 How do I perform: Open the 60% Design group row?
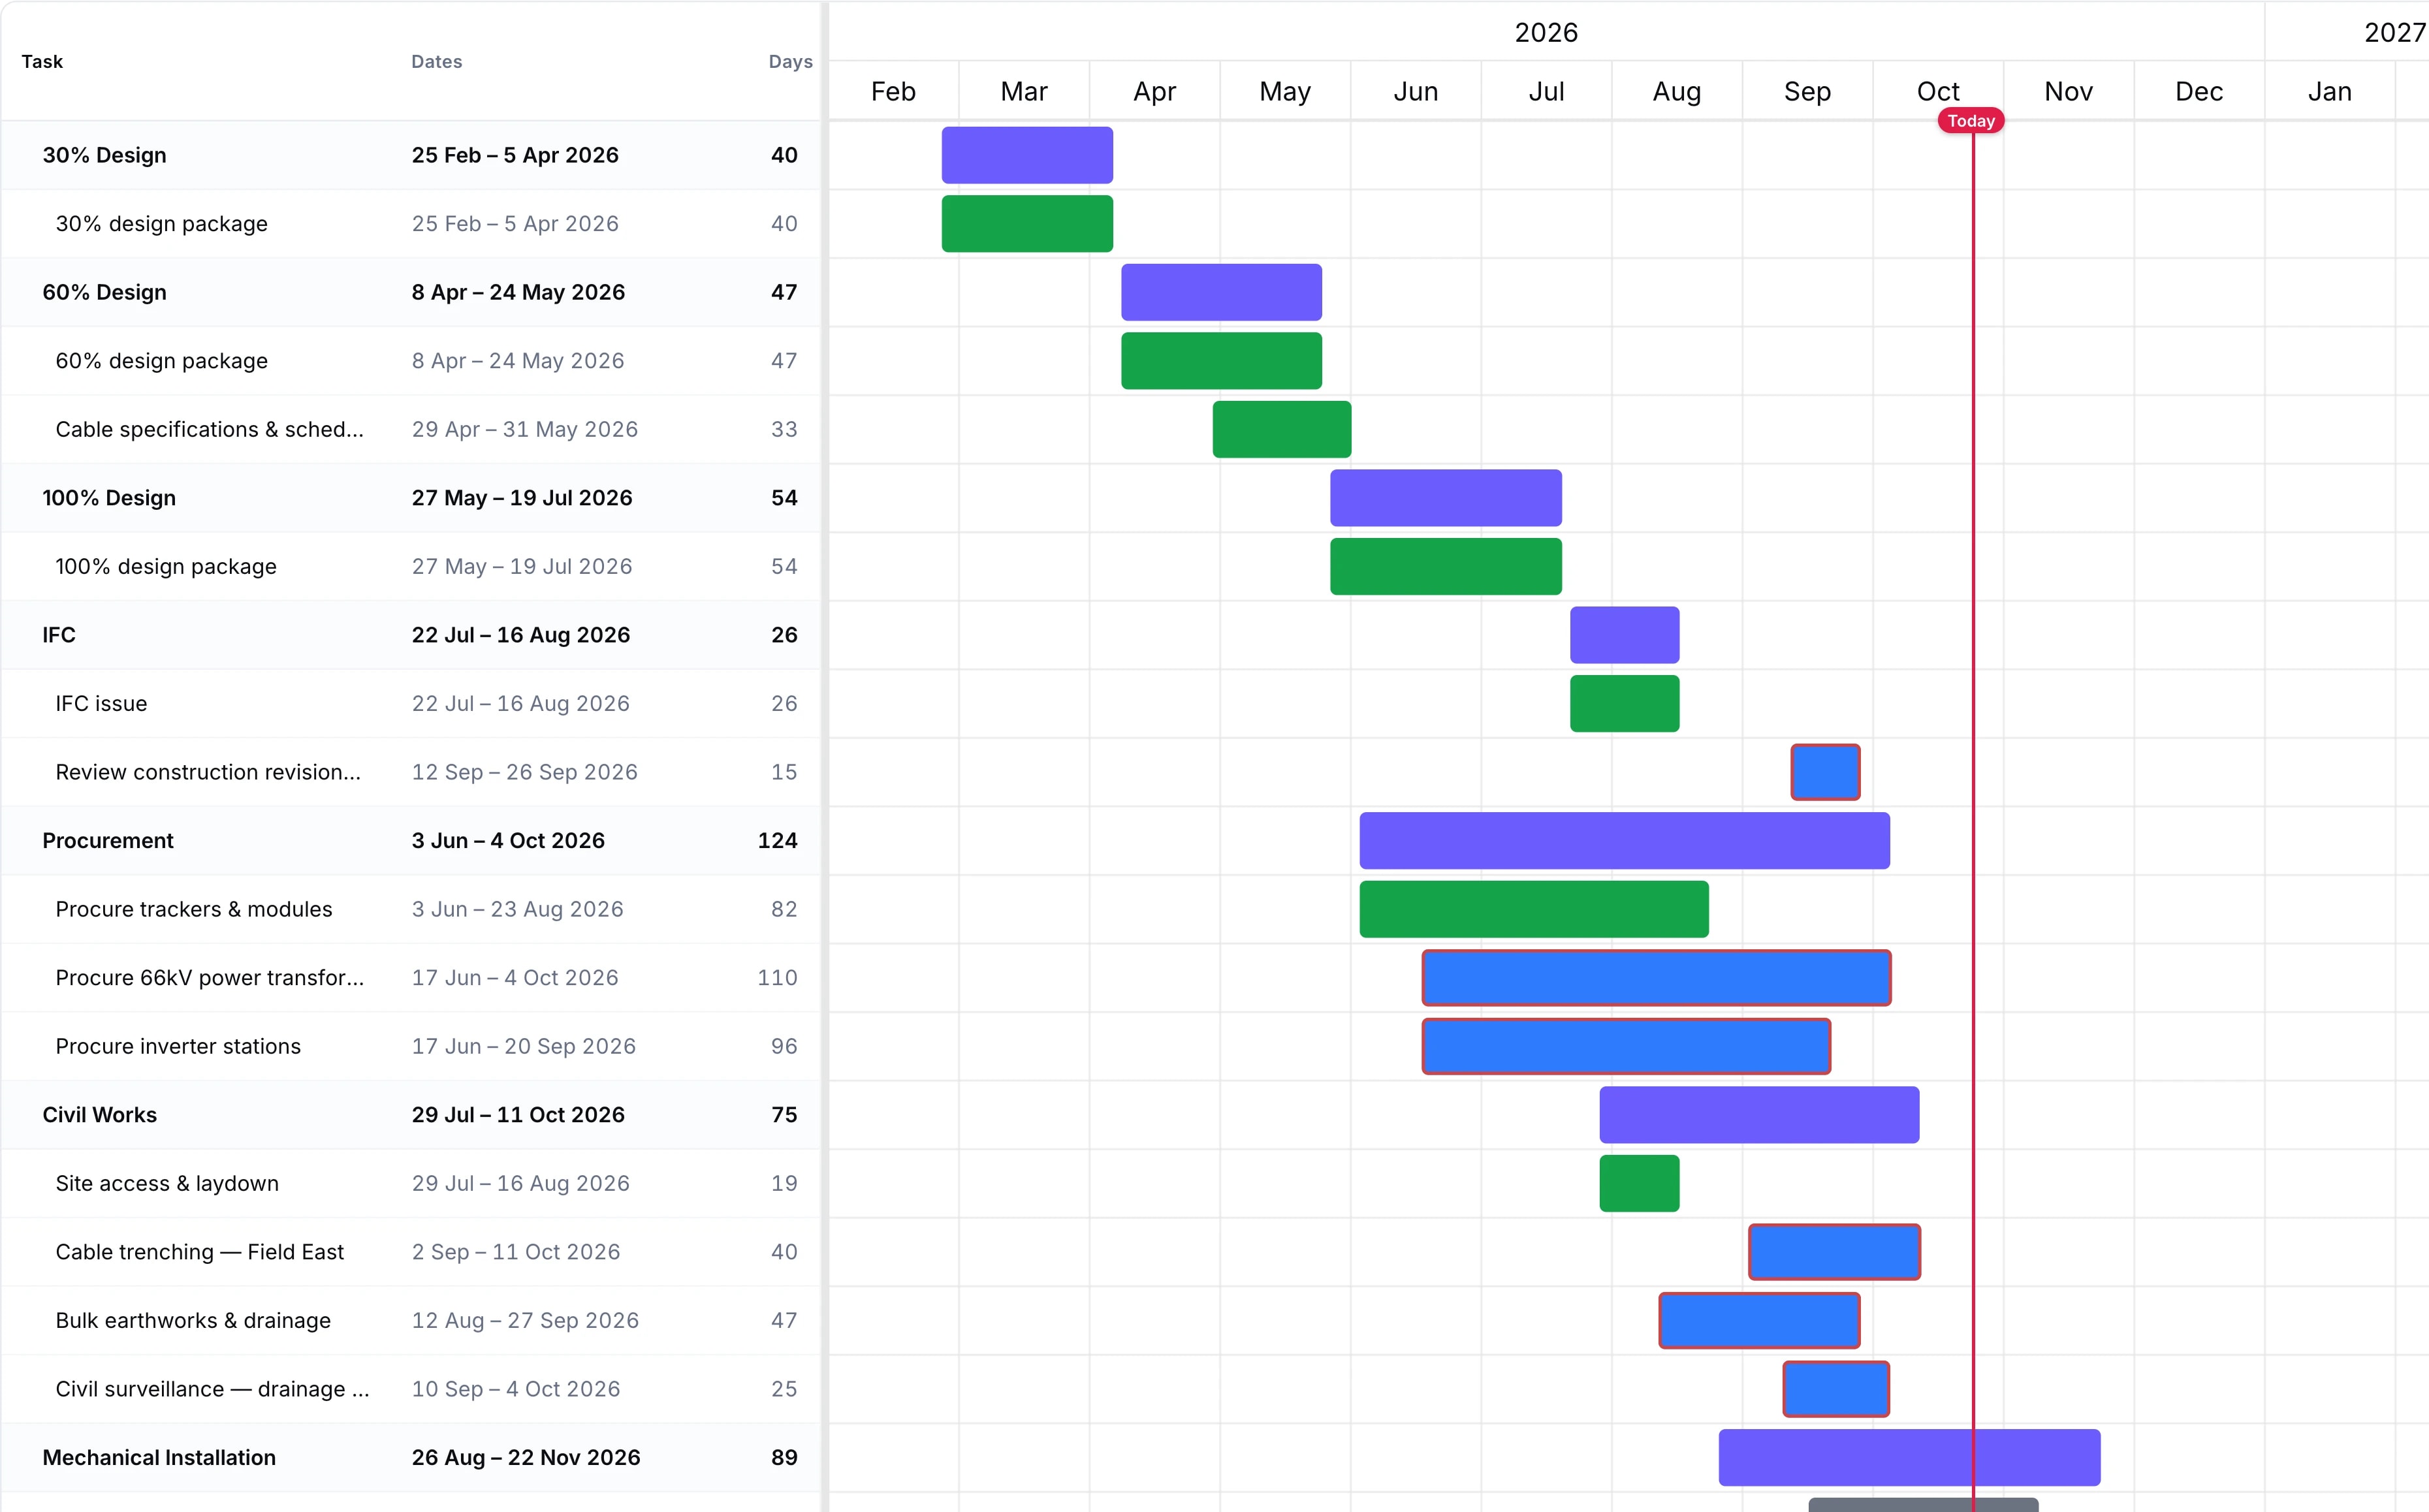tap(410, 292)
